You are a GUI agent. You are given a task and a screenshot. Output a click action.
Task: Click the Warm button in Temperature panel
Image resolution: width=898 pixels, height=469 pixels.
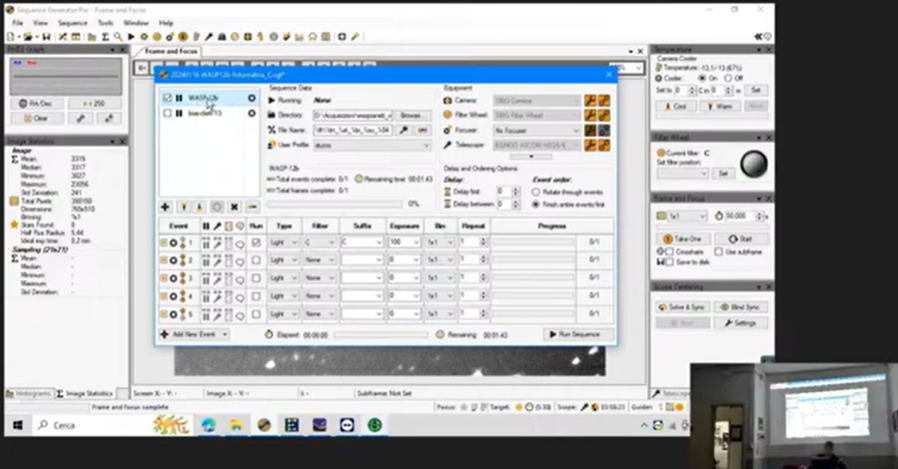tap(720, 107)
